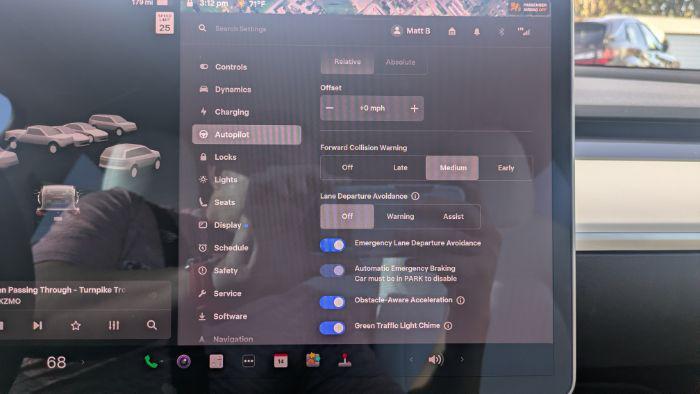Open the Calendar app in dock
Screen dimensions: 700x394
click(x=281, y=361)
